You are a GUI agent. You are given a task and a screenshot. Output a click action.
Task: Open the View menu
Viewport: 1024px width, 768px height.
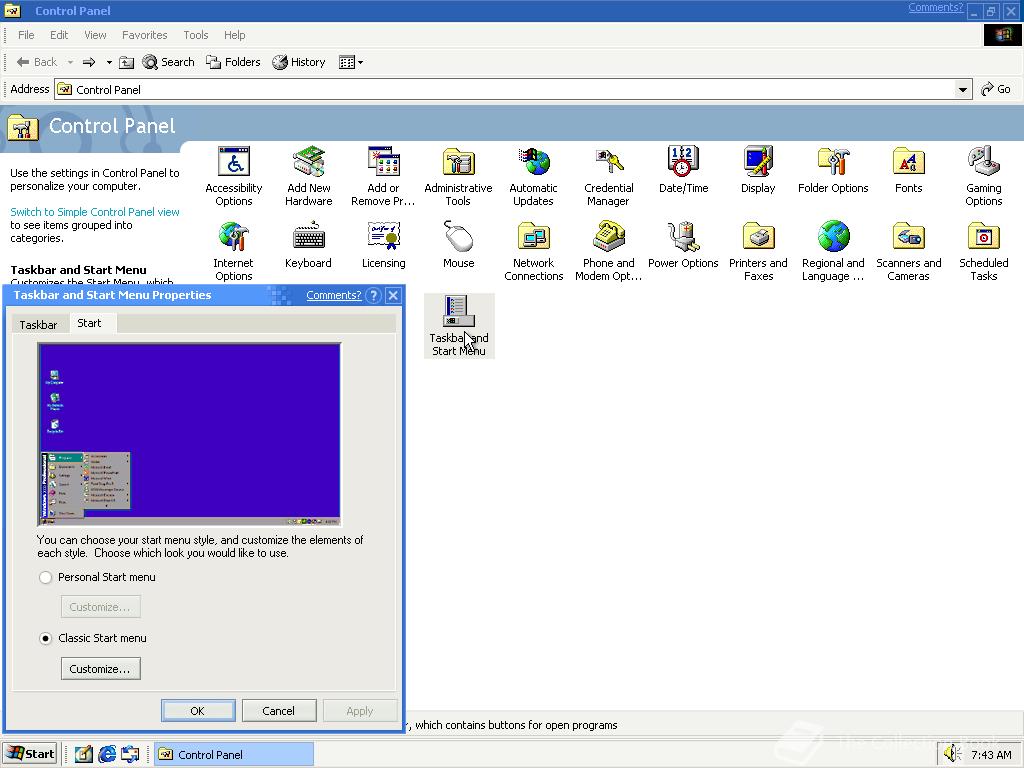point(95,35)
